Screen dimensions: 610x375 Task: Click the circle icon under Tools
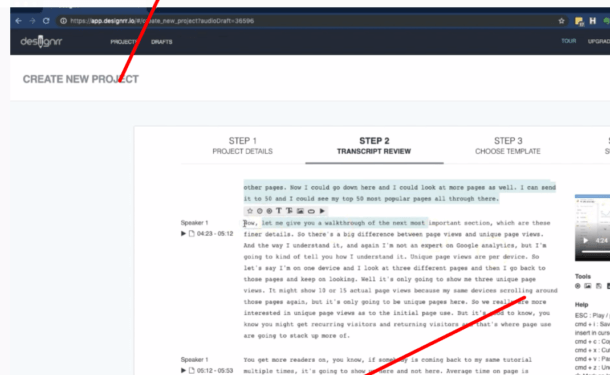578,286
